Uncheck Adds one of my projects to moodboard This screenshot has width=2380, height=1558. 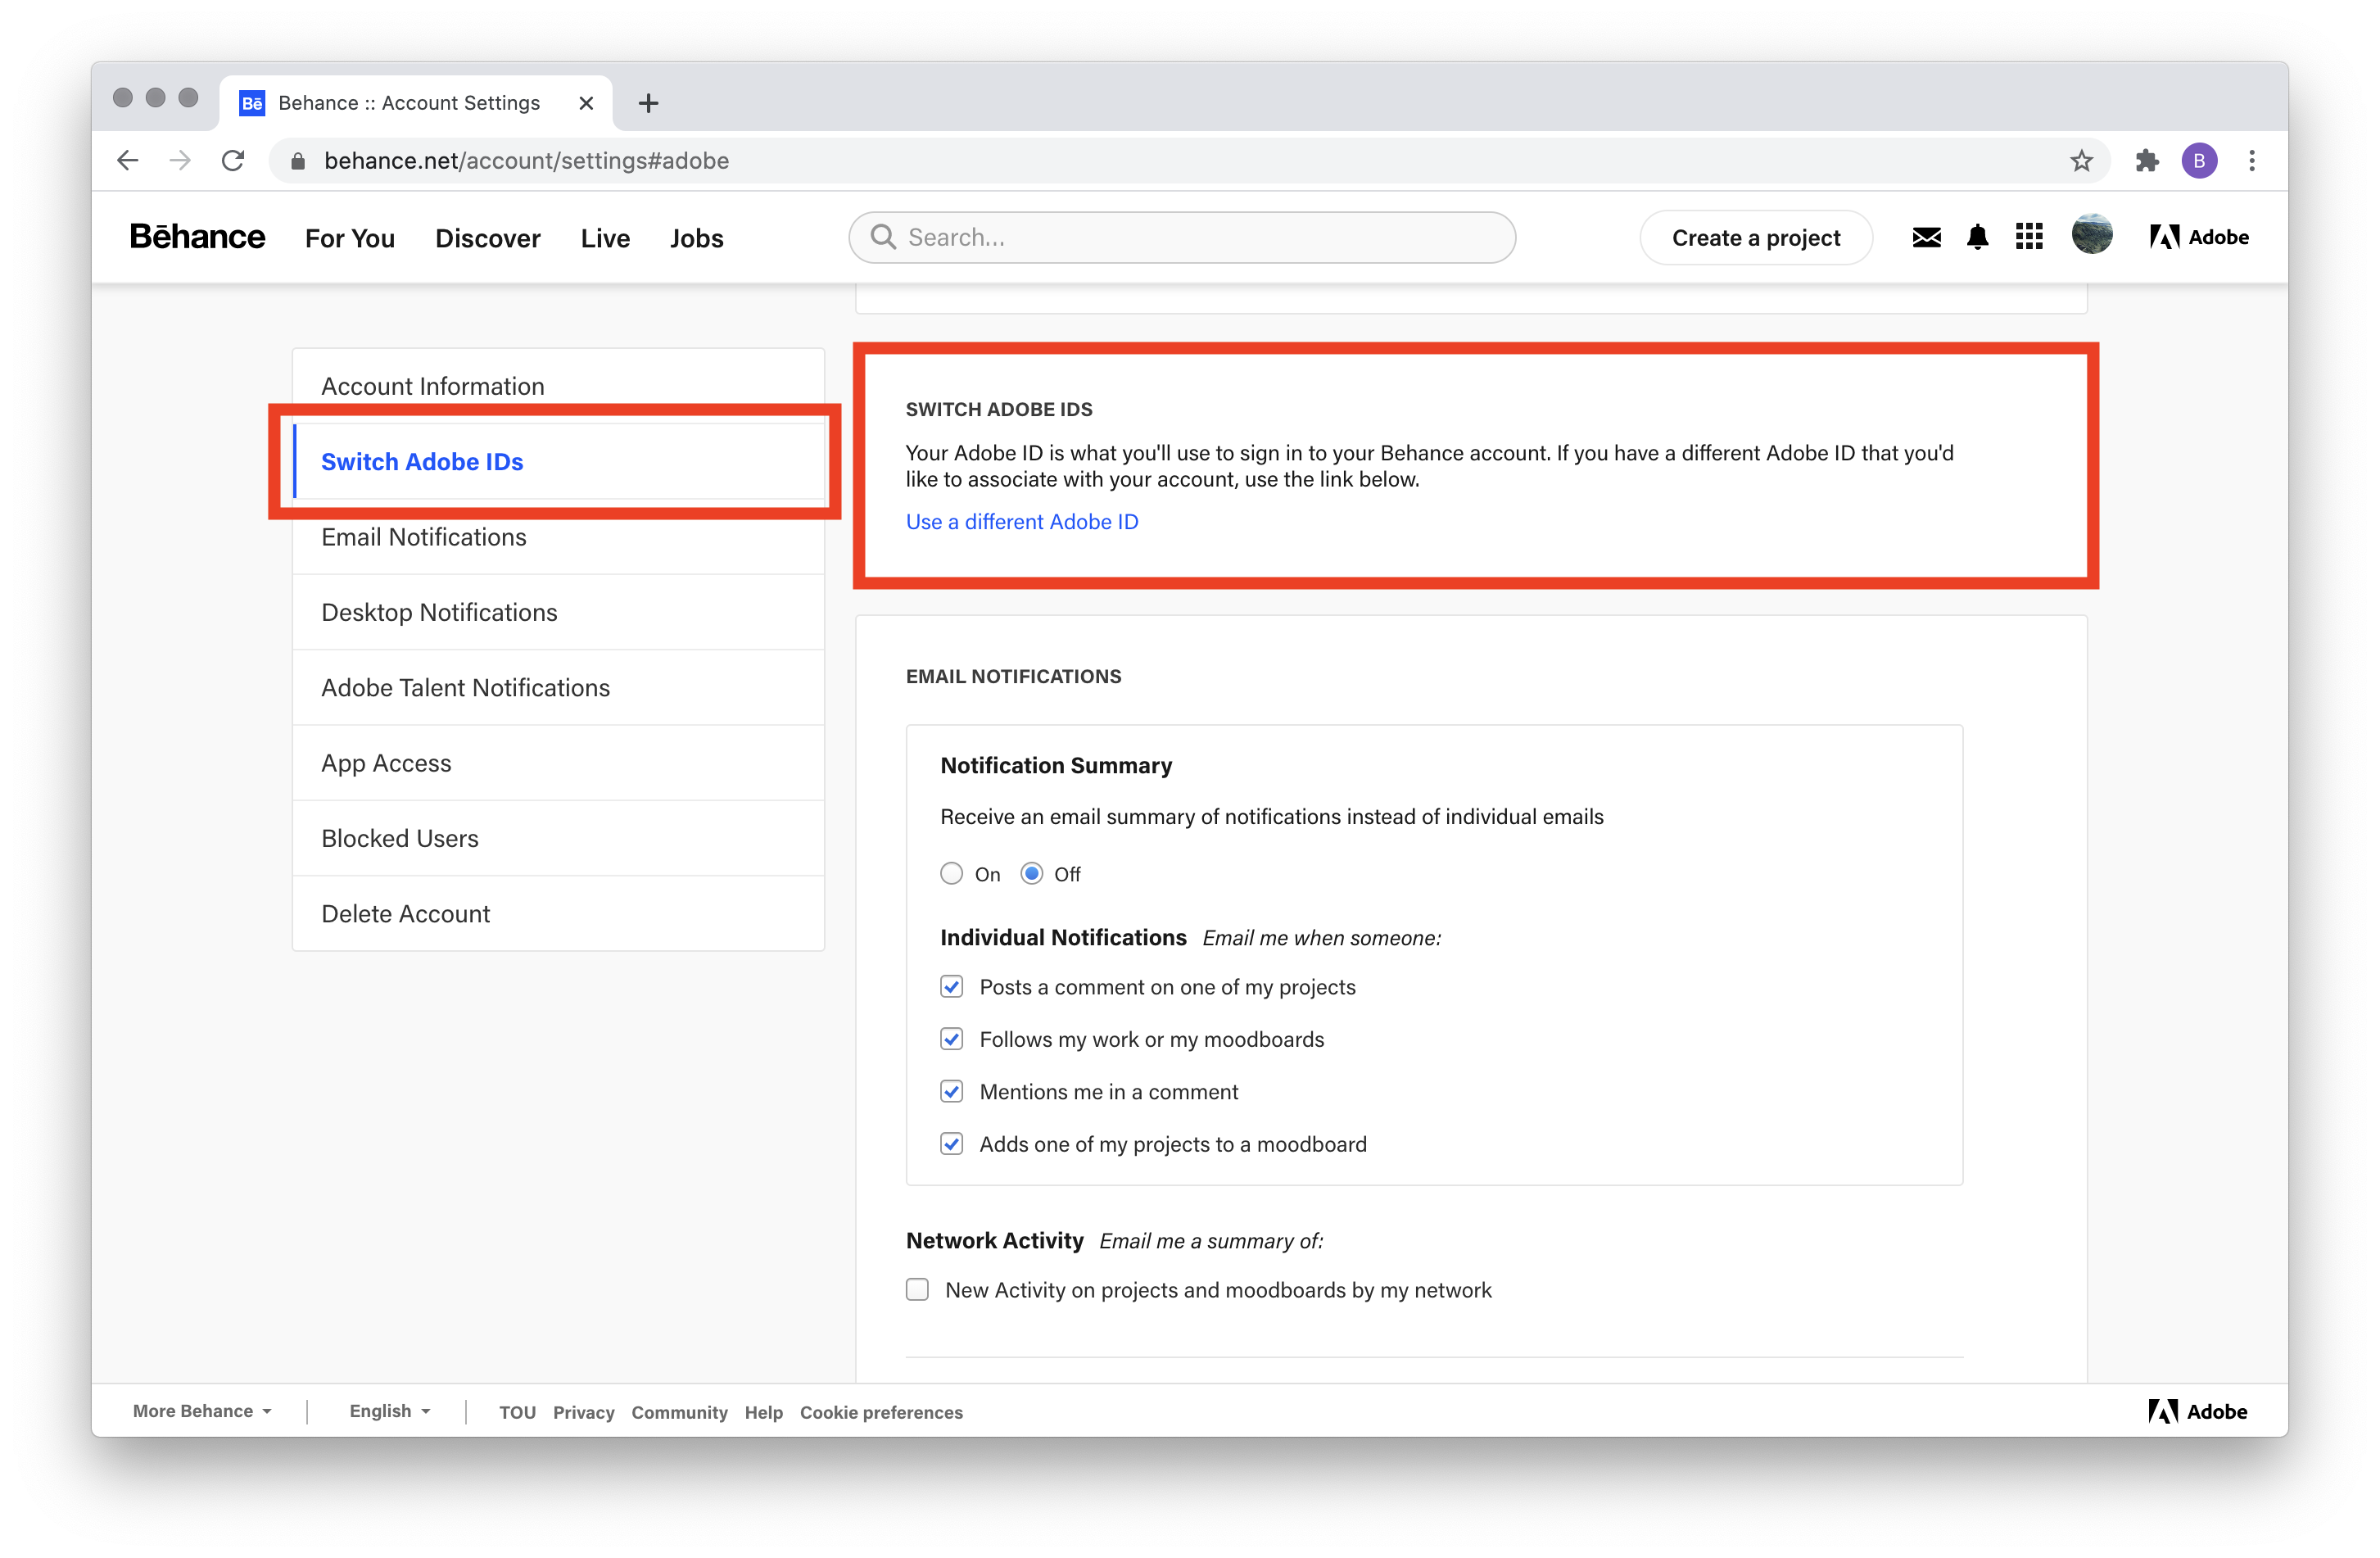pyautogui.click(x=952, y=1144)
